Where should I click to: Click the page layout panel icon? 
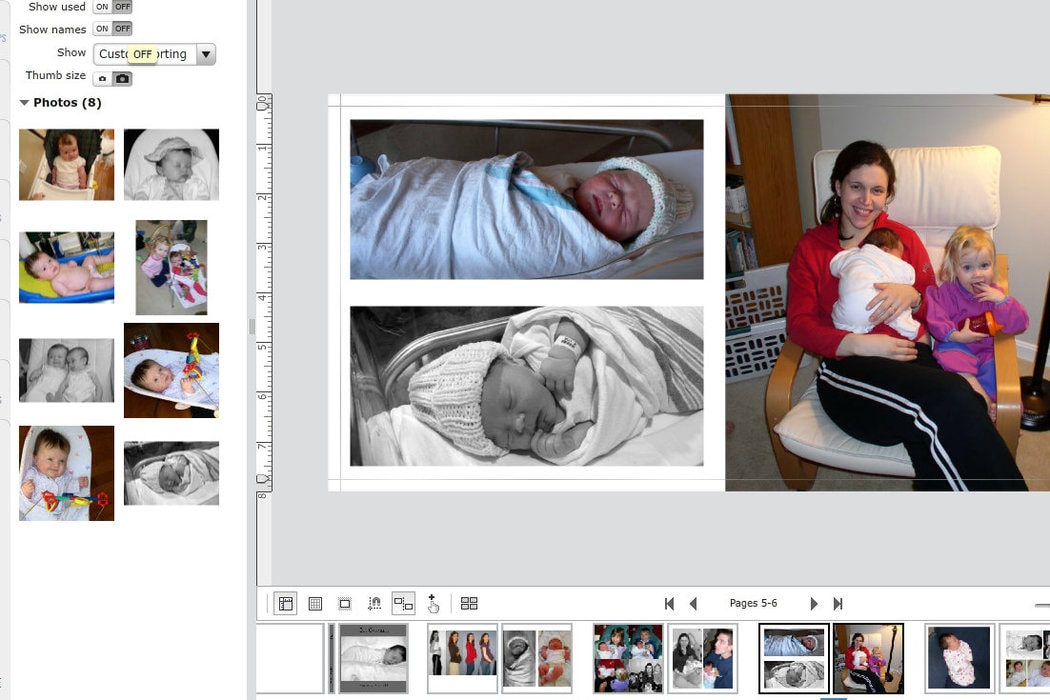coord(286,603)
